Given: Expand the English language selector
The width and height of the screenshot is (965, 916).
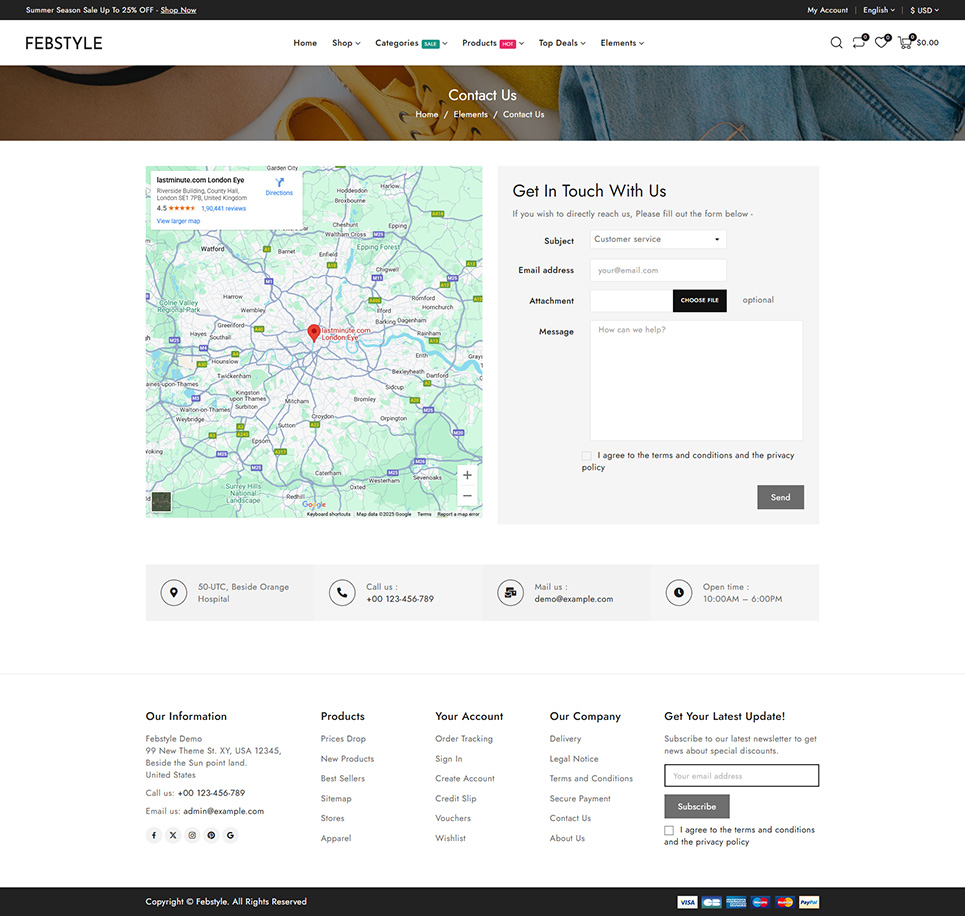Looking at the screenshot, I should point(878,10).
